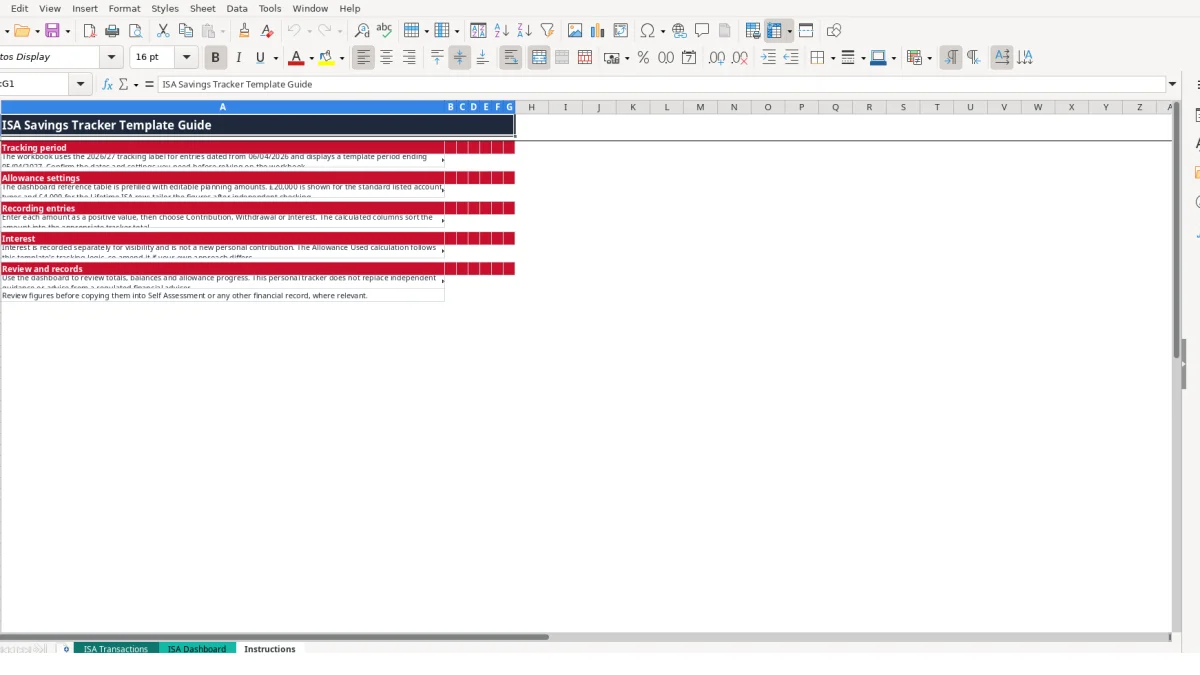
Task: Click the Insert Hyperlink globe icon
Action: (679, 31)
